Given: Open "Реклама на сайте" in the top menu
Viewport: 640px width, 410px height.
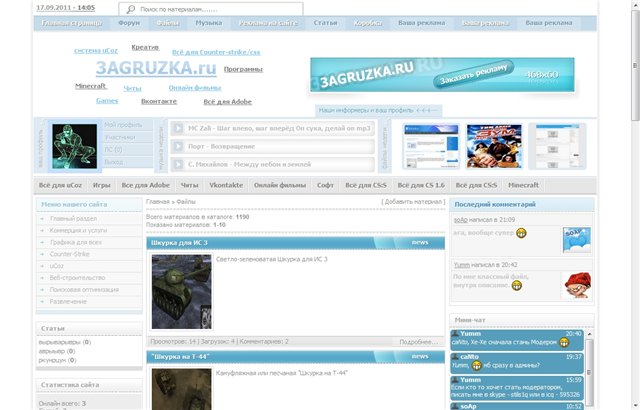Looking at the screenshot, I should tap(268, 23).
